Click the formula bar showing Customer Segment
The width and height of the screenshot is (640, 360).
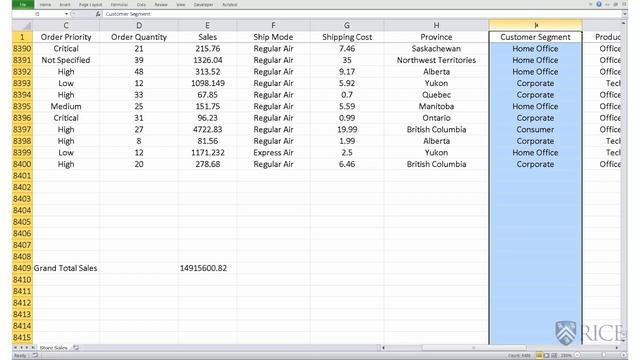pos(362,14)
